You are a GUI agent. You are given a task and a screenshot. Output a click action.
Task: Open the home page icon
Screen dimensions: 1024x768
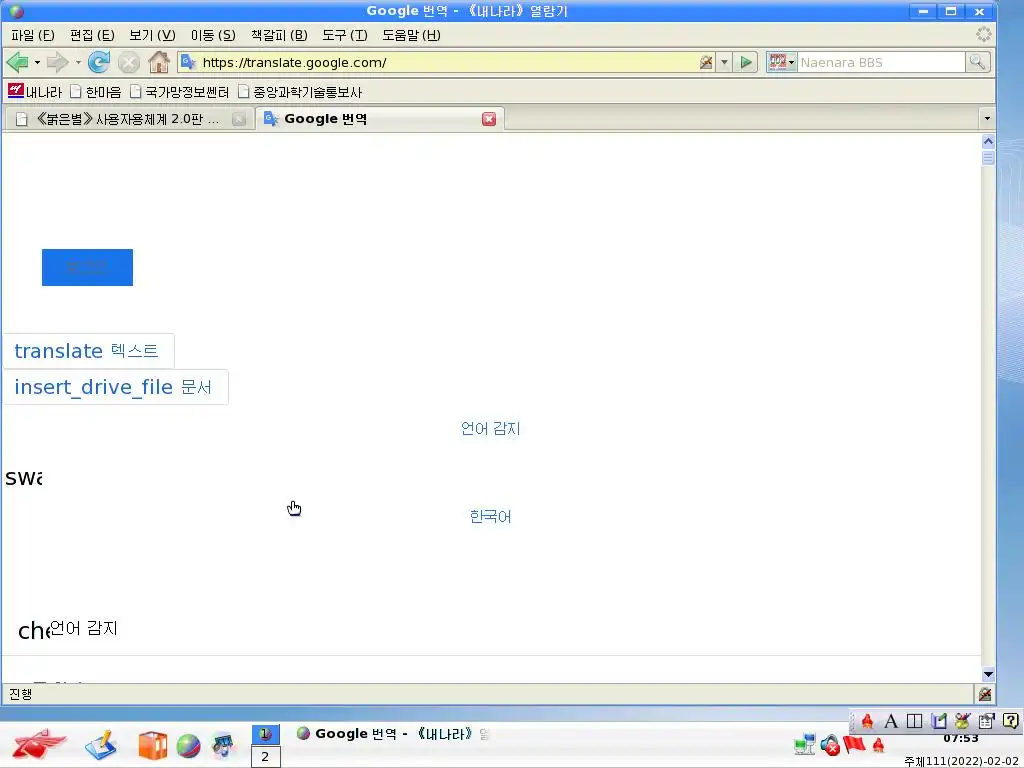click(159, 62)
